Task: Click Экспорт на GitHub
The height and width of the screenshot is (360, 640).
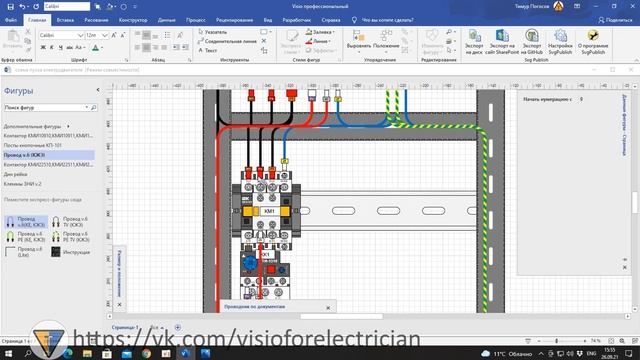Action: tap(532, 42)
